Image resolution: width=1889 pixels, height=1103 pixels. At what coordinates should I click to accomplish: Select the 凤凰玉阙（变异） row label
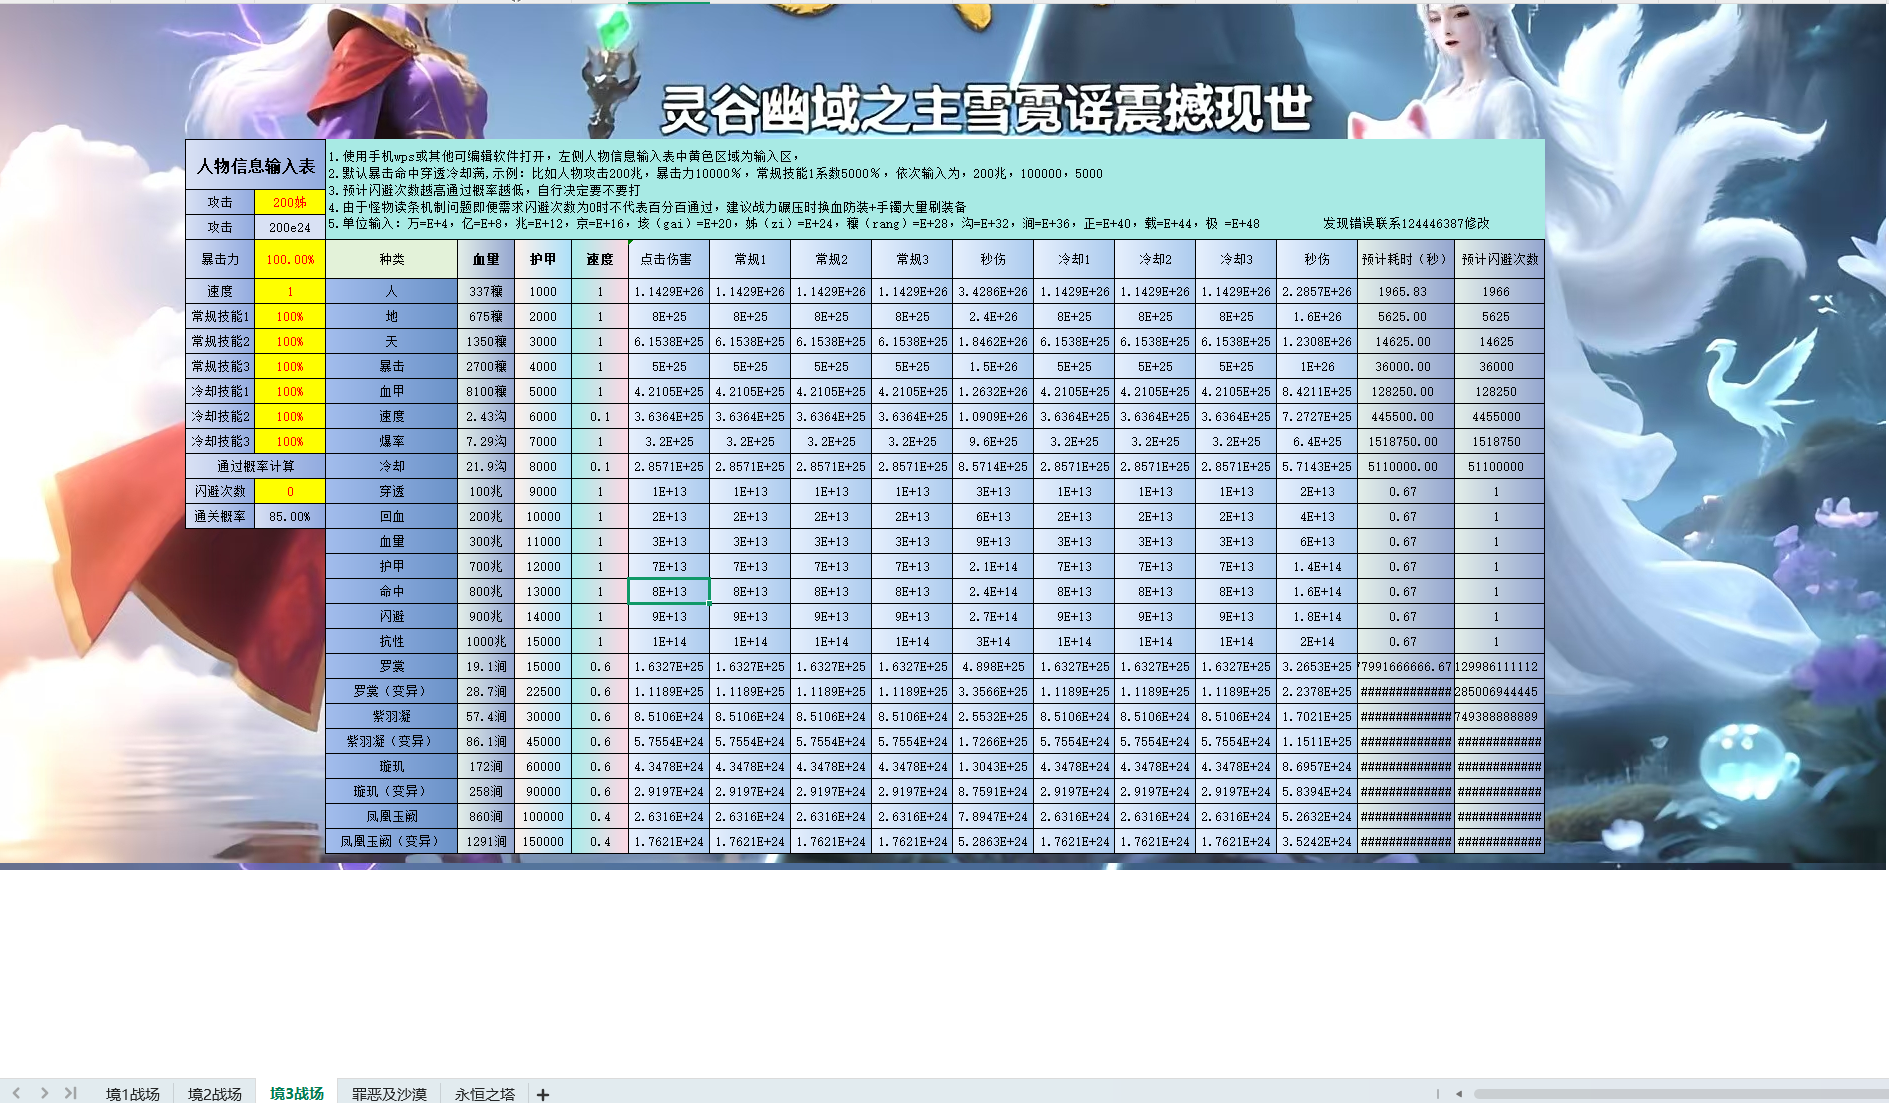pyautogui.click(x=392, y=841)
